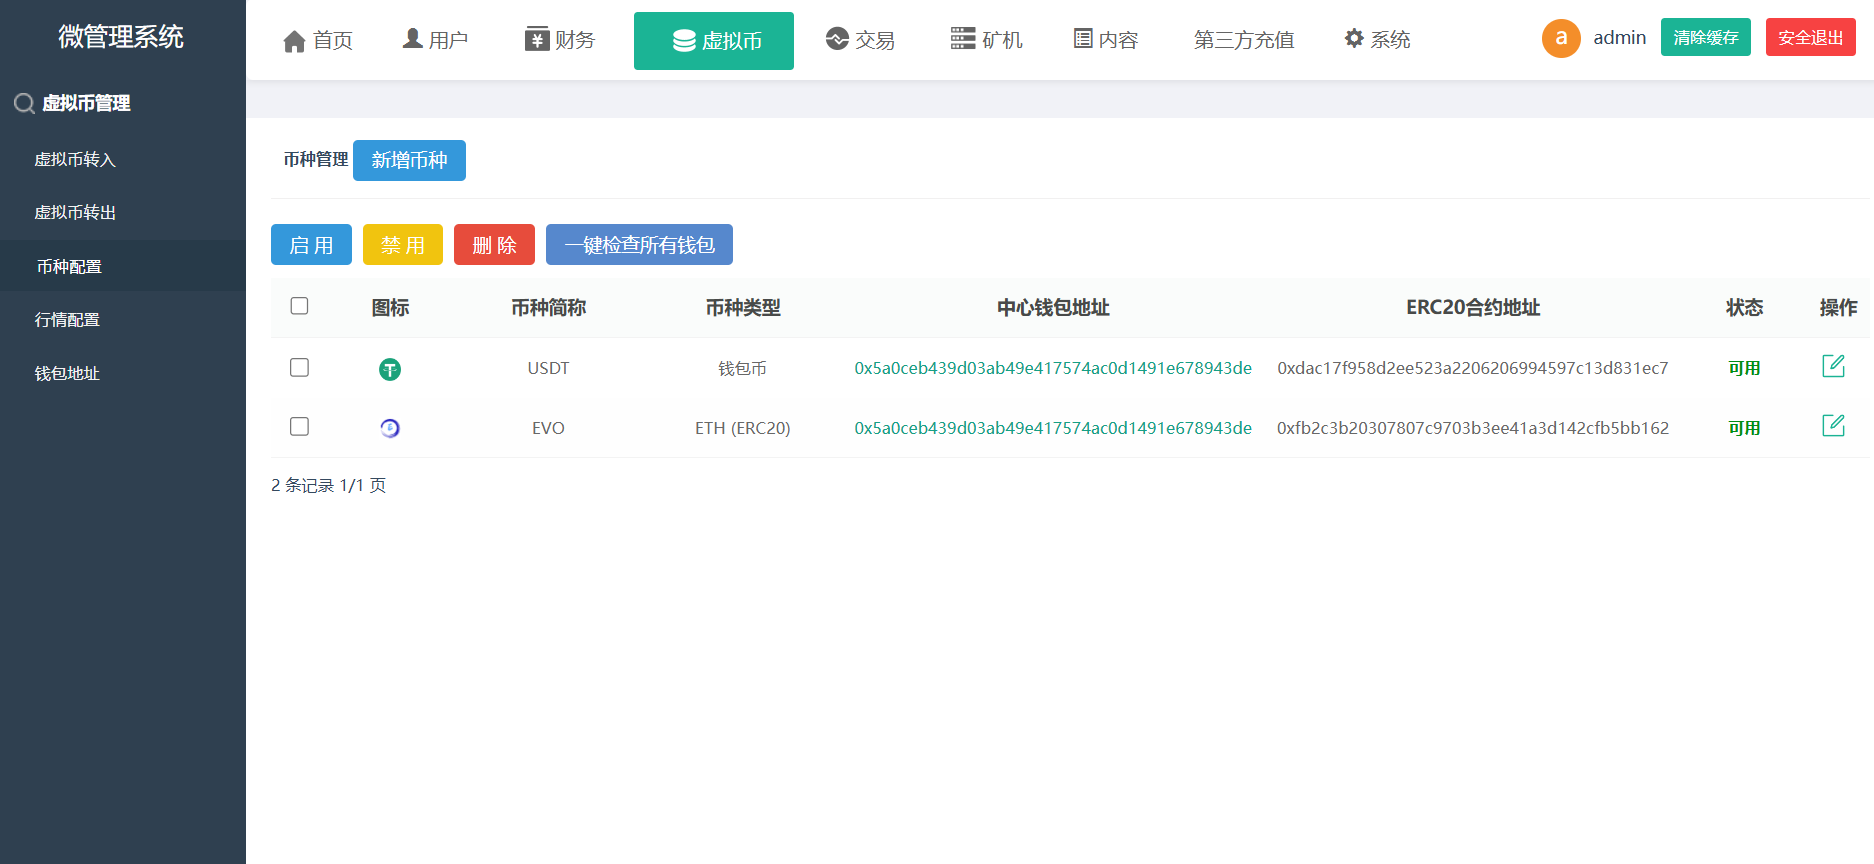Click the red 删除 button
This screenshot has width=1874, height=864.
[494, 245]
